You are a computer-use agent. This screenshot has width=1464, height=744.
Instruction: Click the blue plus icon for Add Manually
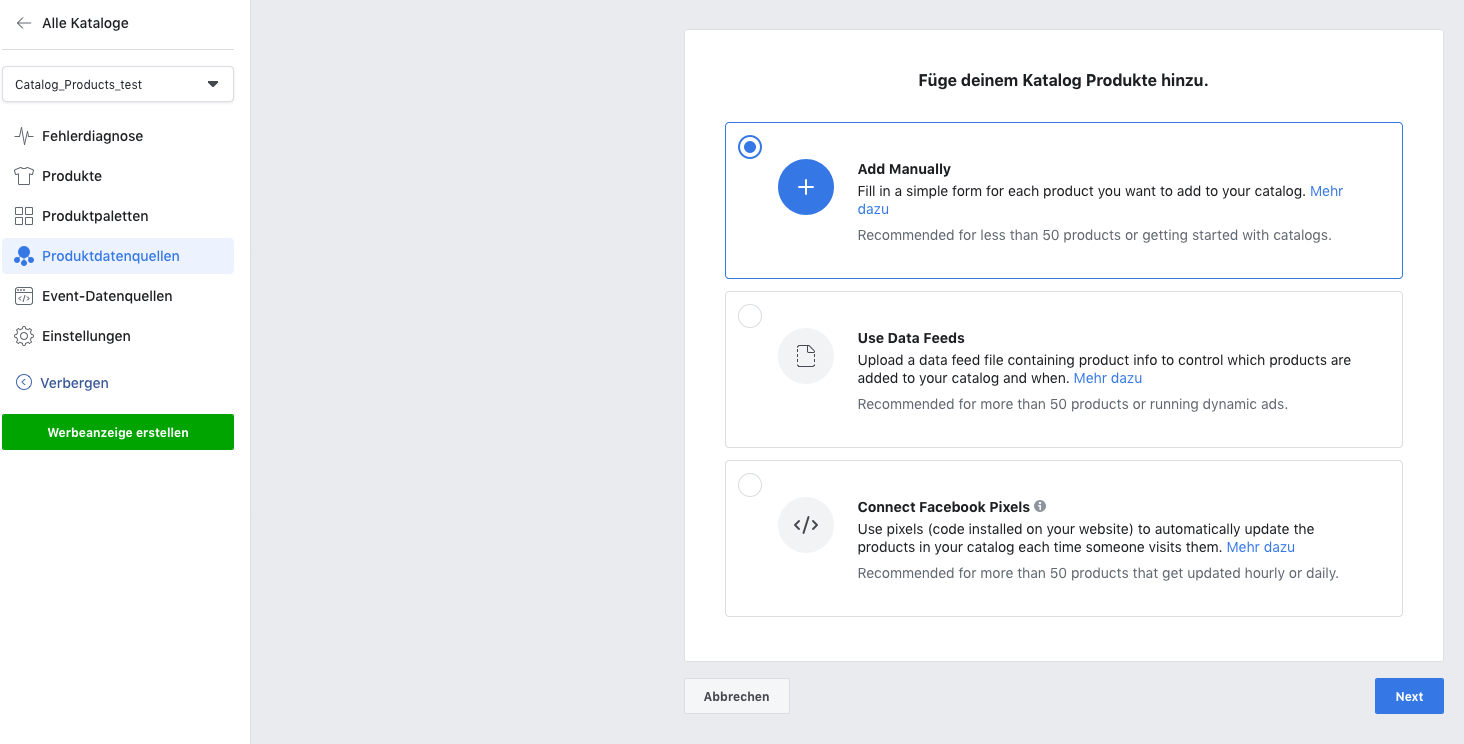pos(805,187)
